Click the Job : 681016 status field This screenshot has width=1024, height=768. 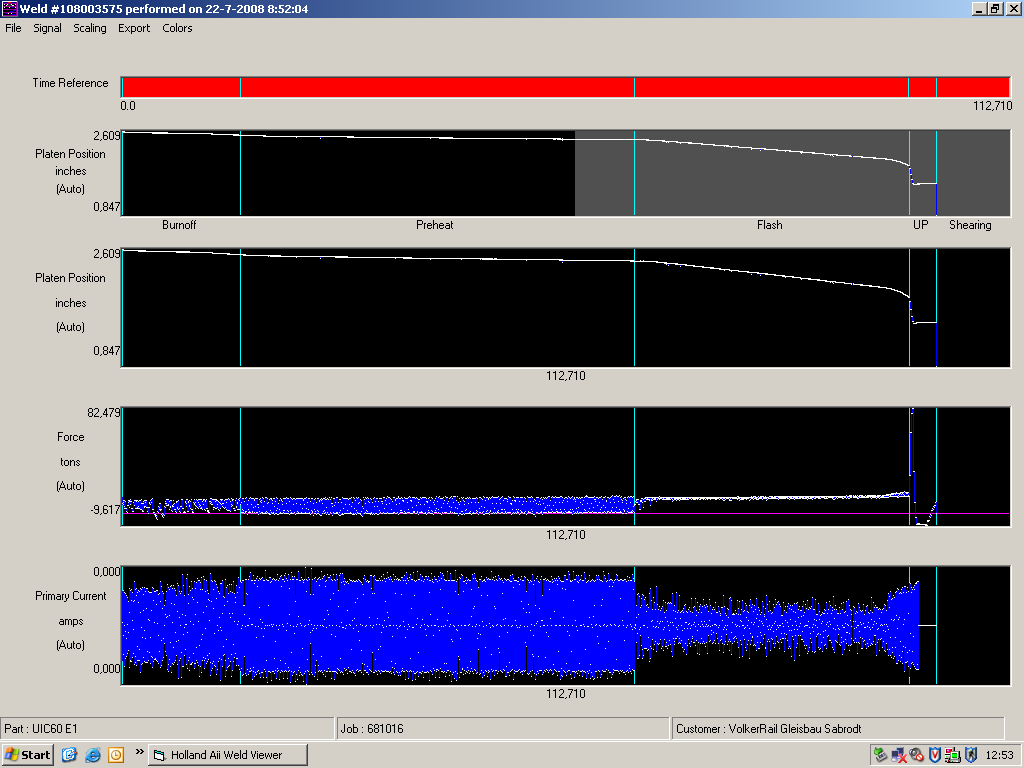coord(502,729)
